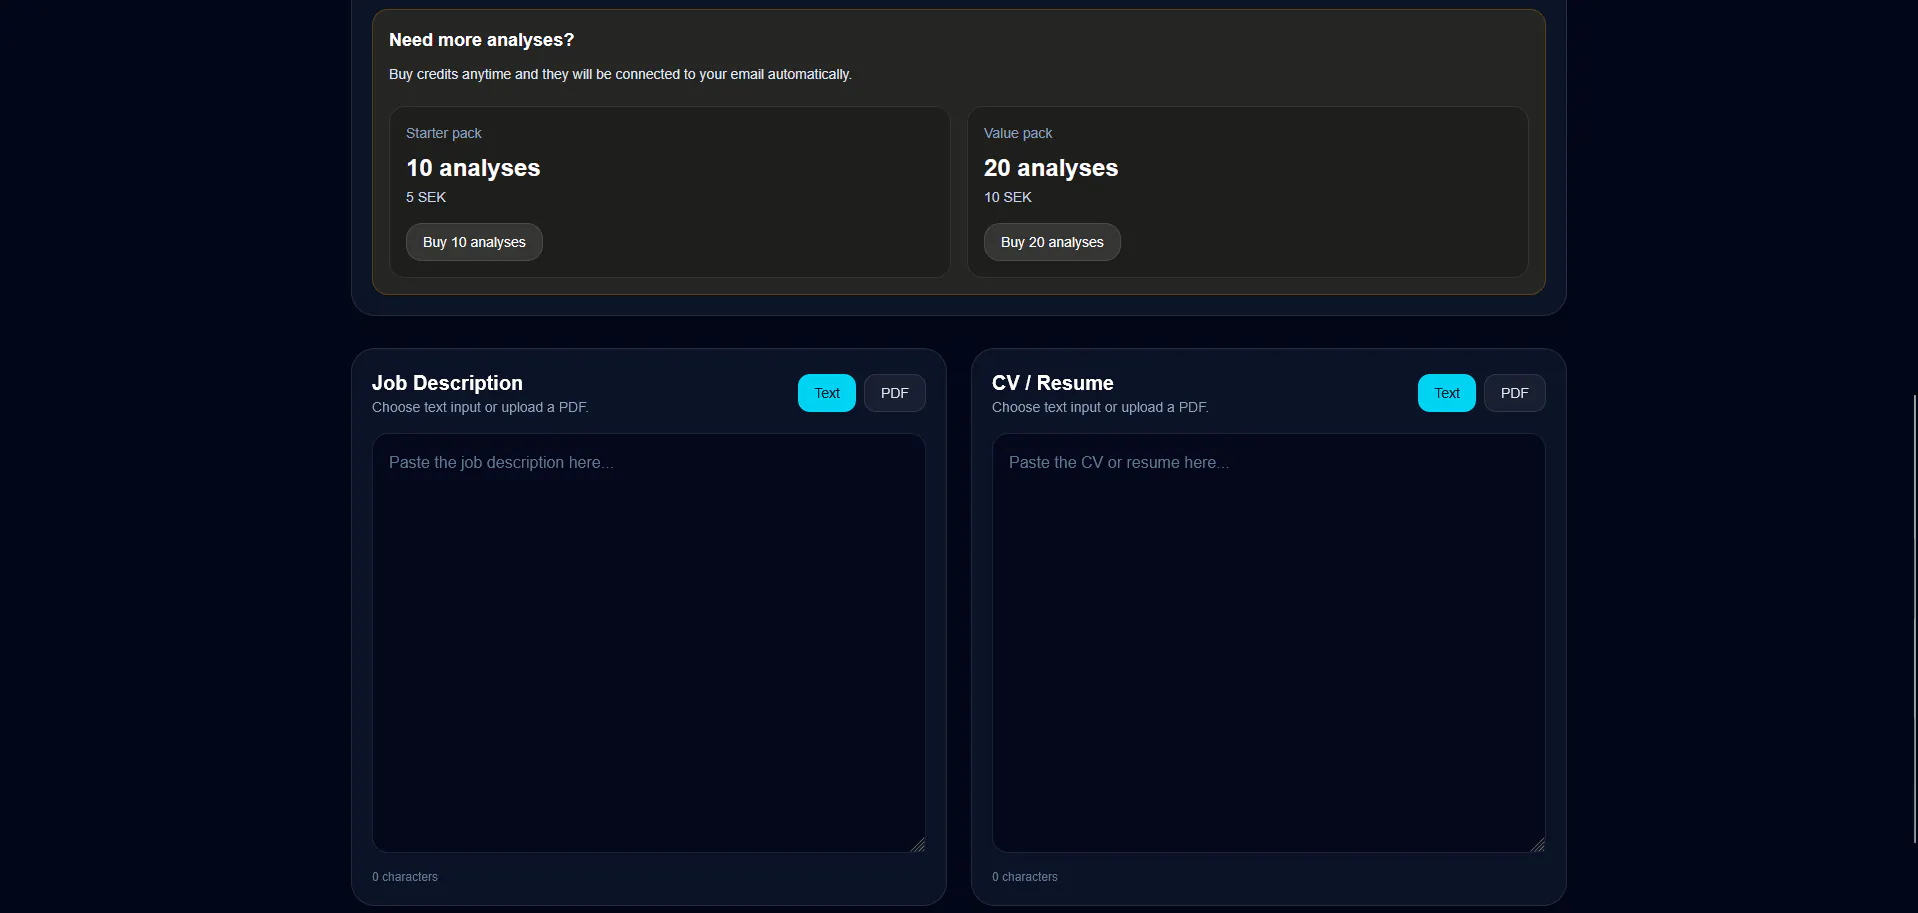Click the Buy 10 analyses button

474,242
